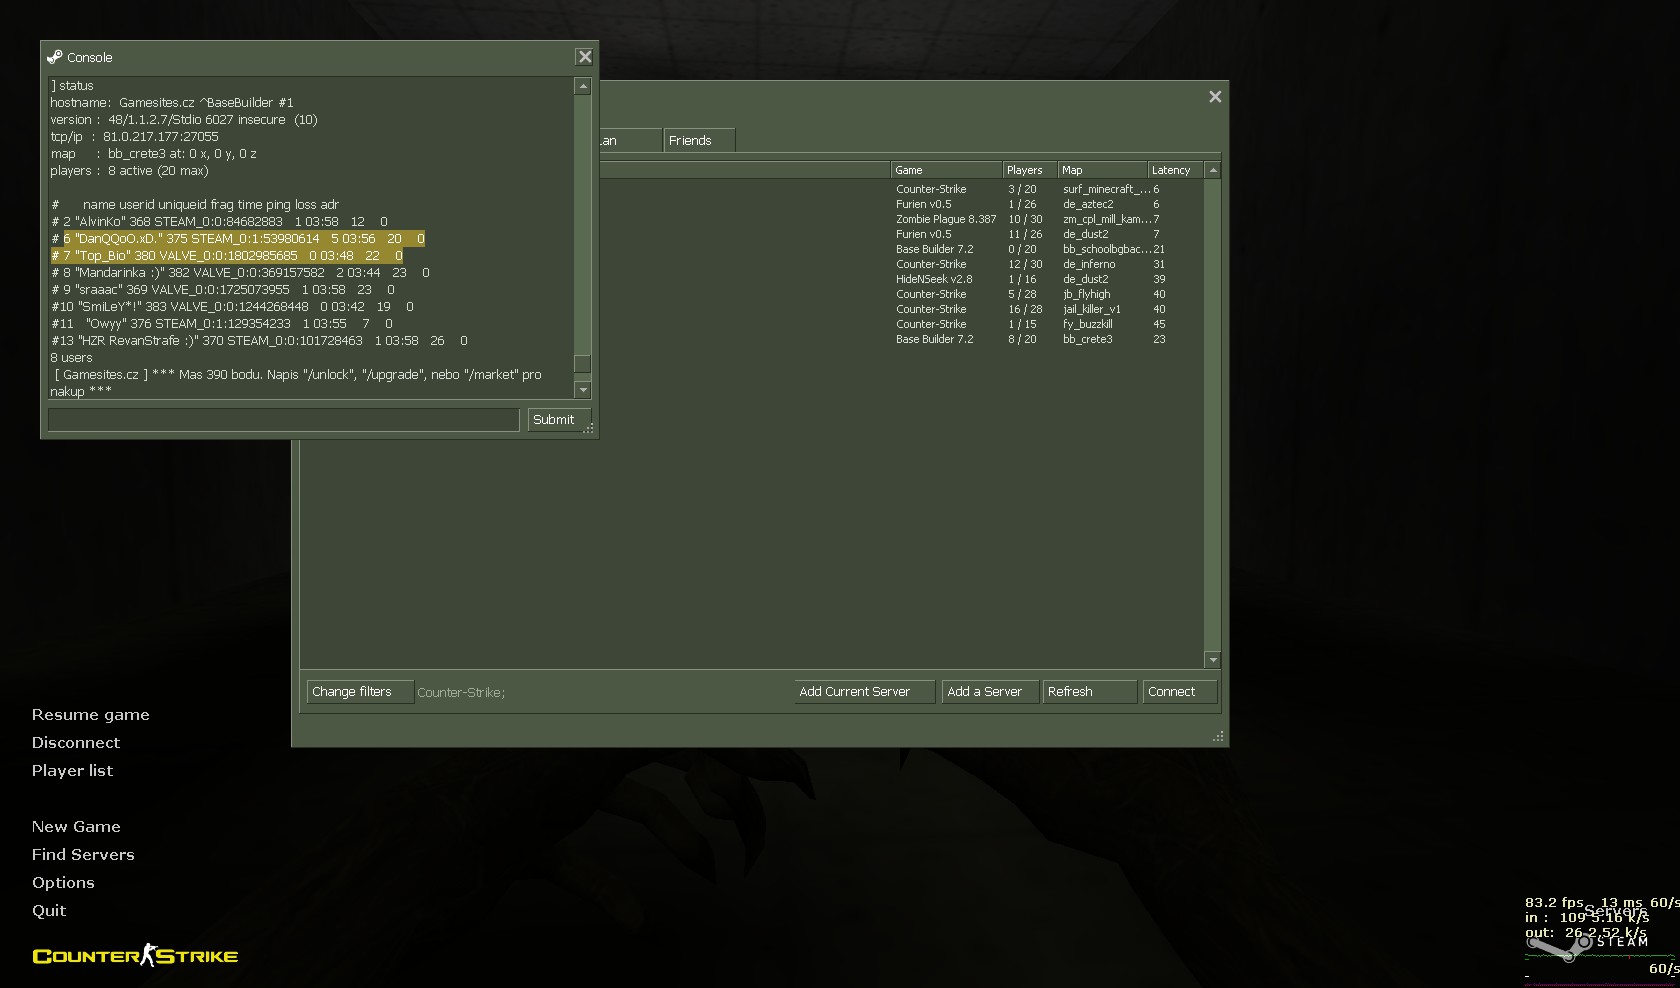Click the "AlvinKo" player line in console
Viewport: 1680px width, 988px height.
point(219,222)
